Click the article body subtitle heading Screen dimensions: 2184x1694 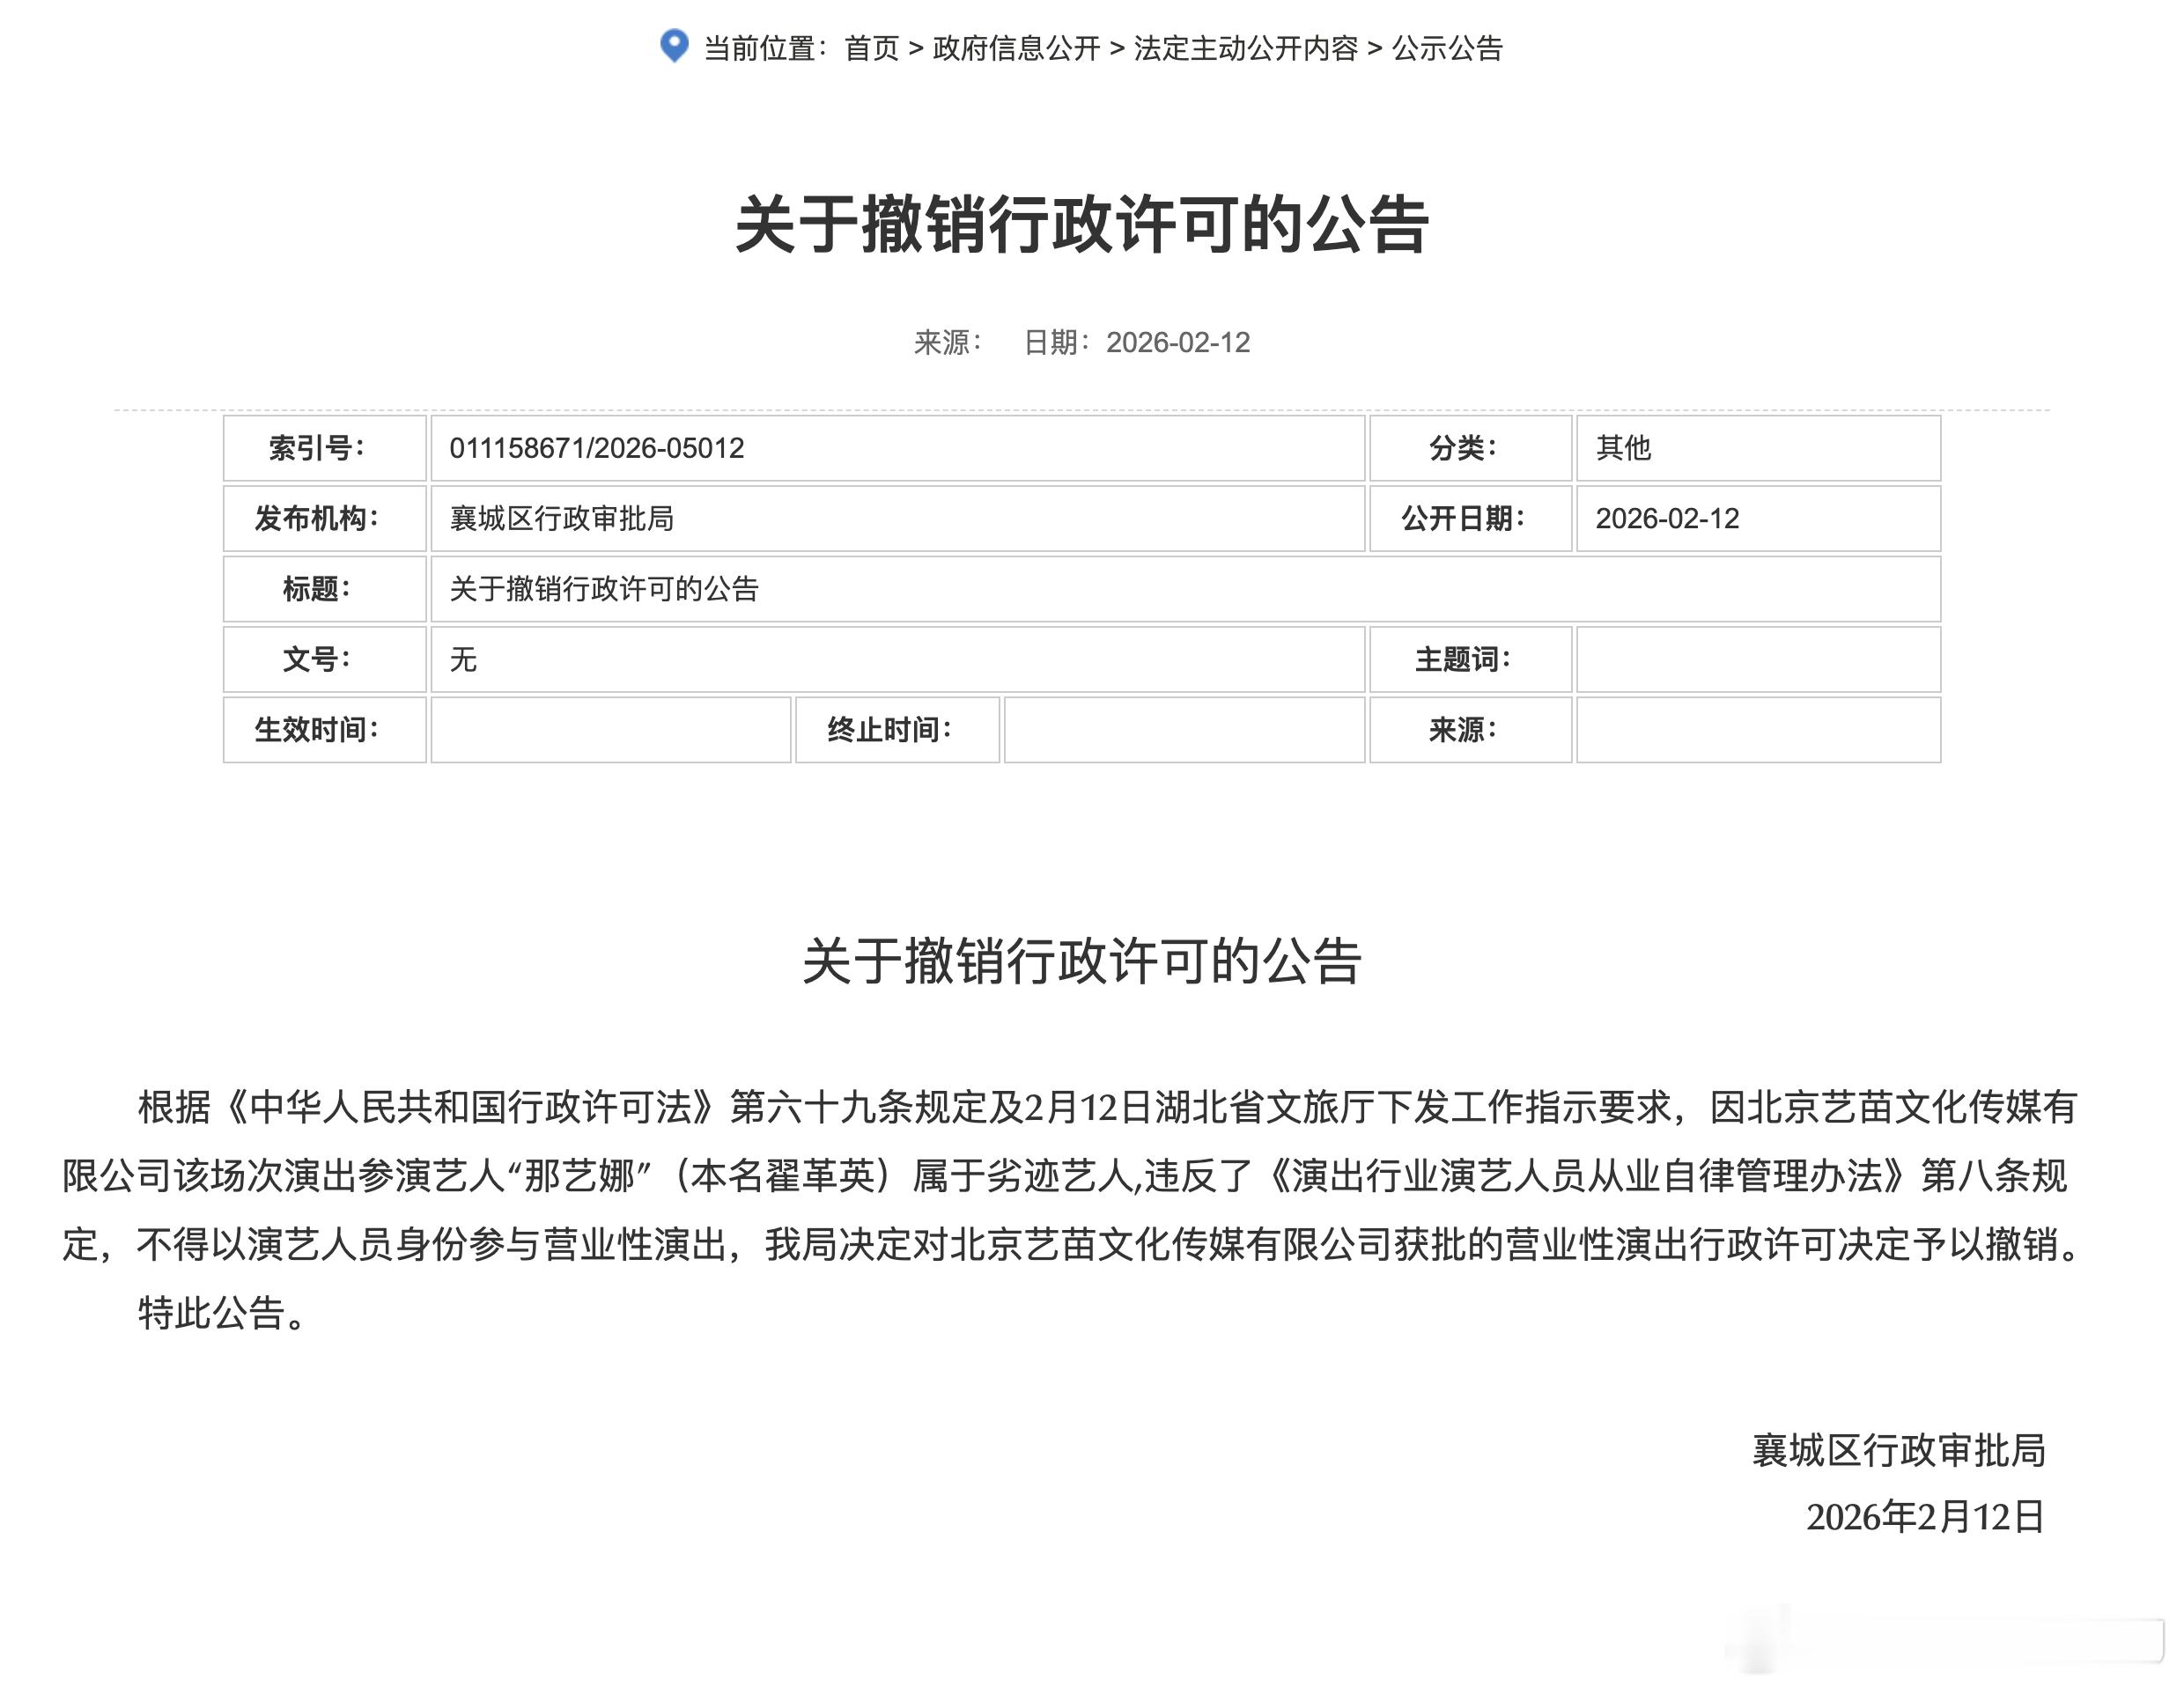click(x=1082, y=961)
